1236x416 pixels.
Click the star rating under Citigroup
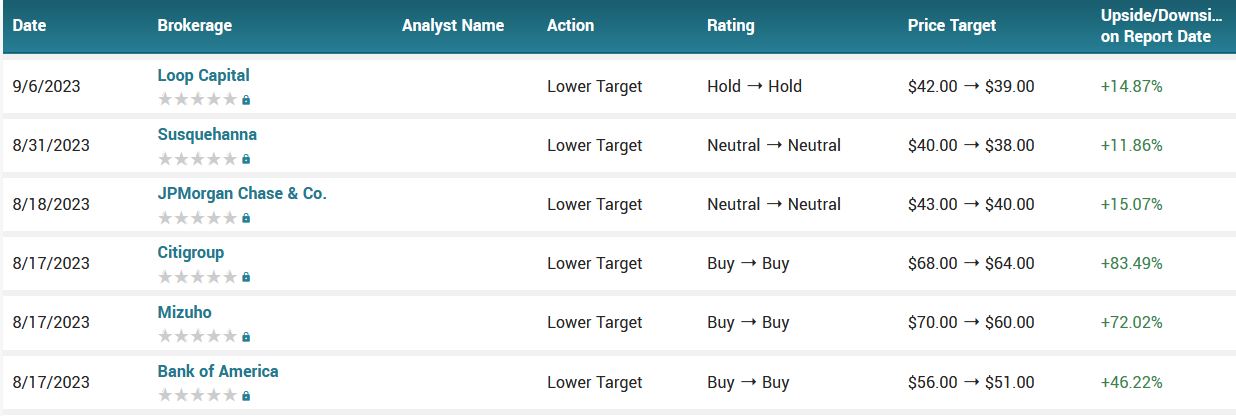click(198, 276)
